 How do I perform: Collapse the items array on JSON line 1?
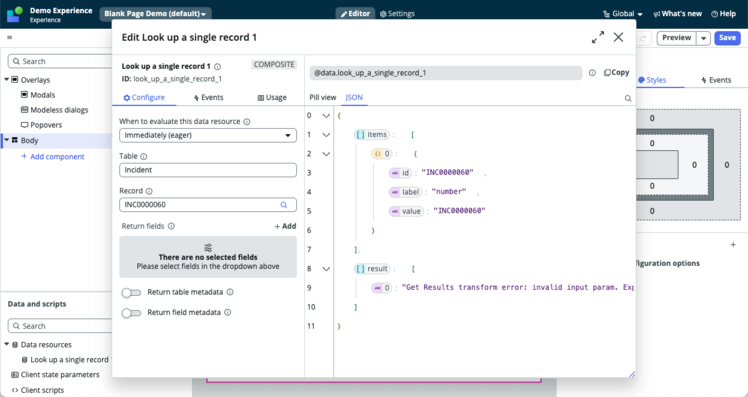coord(326,135)
